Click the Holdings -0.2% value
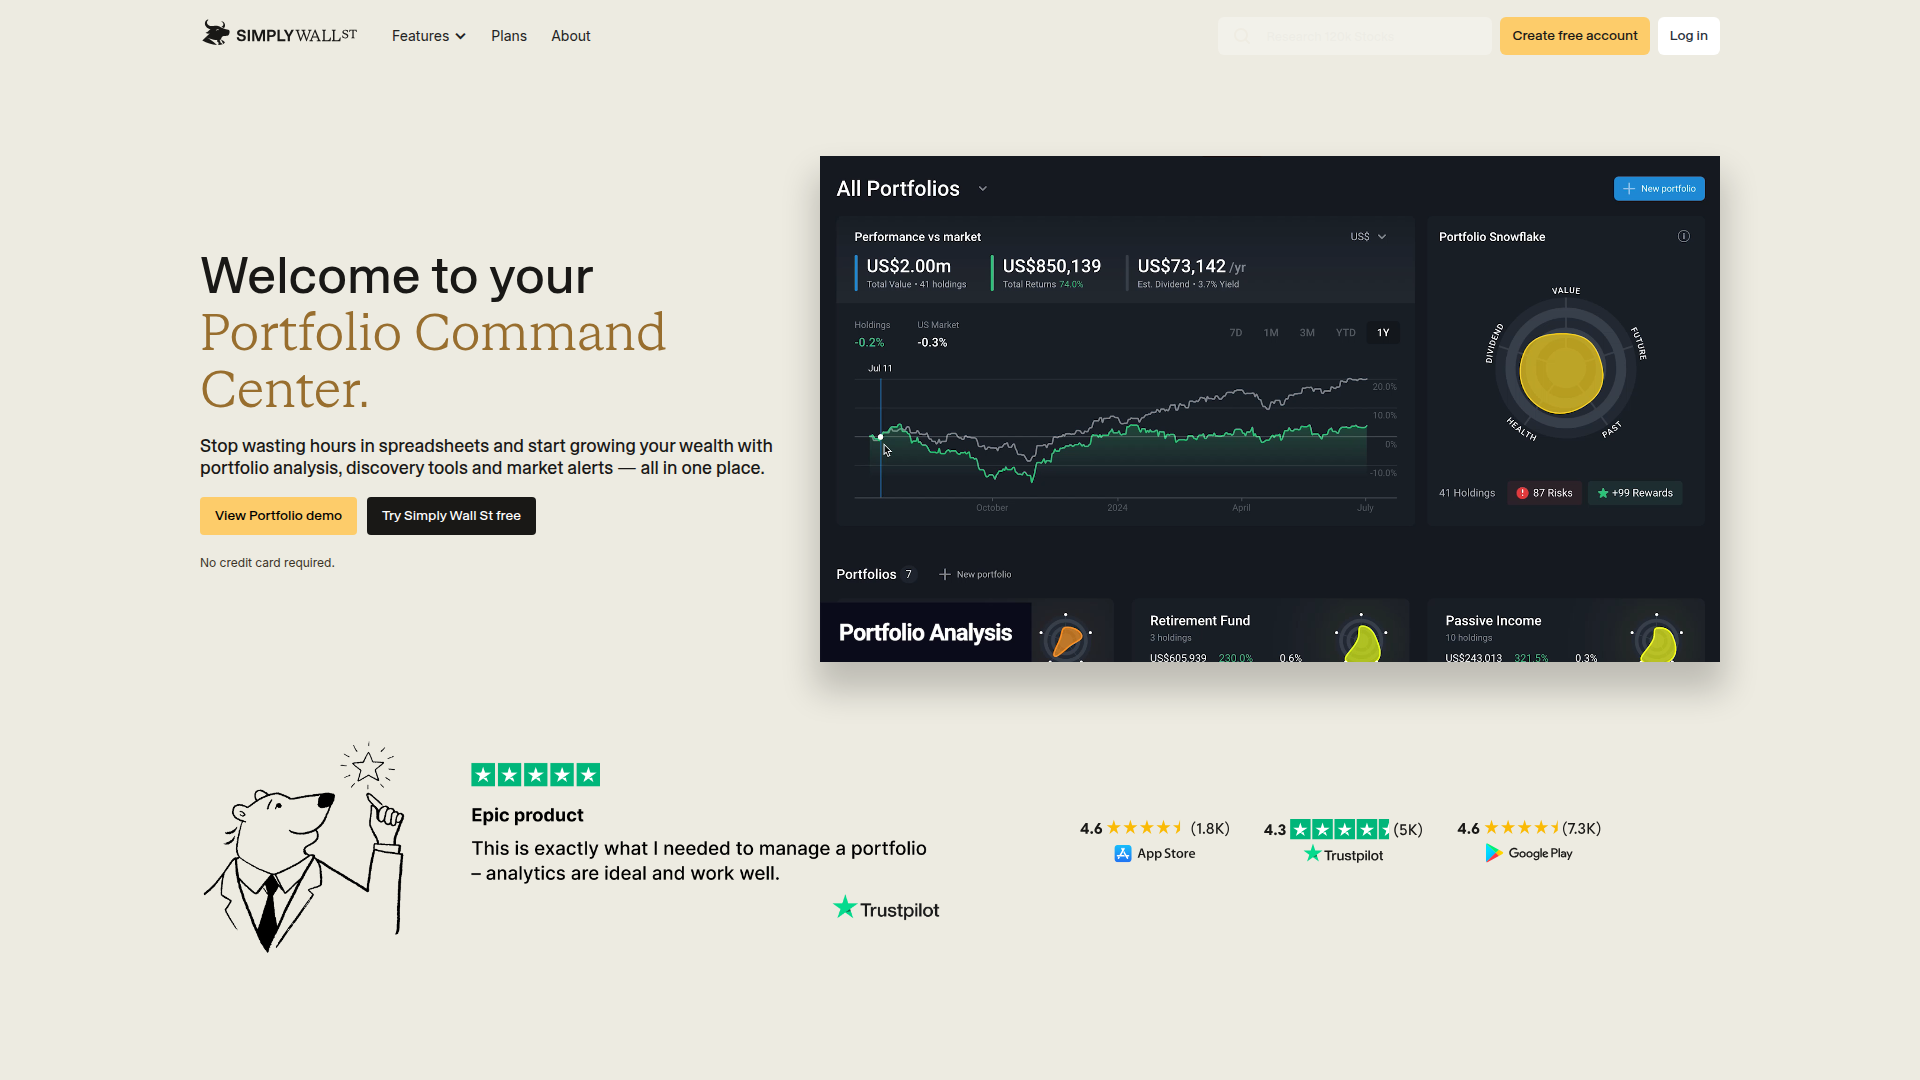 point(869,343)
